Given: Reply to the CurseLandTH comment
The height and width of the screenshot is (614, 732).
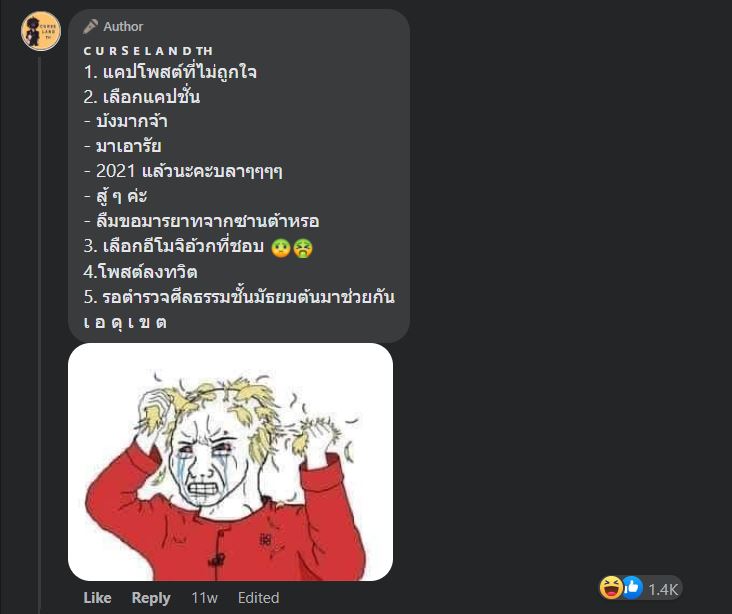Looking at the screenshot, I should tap(151, 598).
